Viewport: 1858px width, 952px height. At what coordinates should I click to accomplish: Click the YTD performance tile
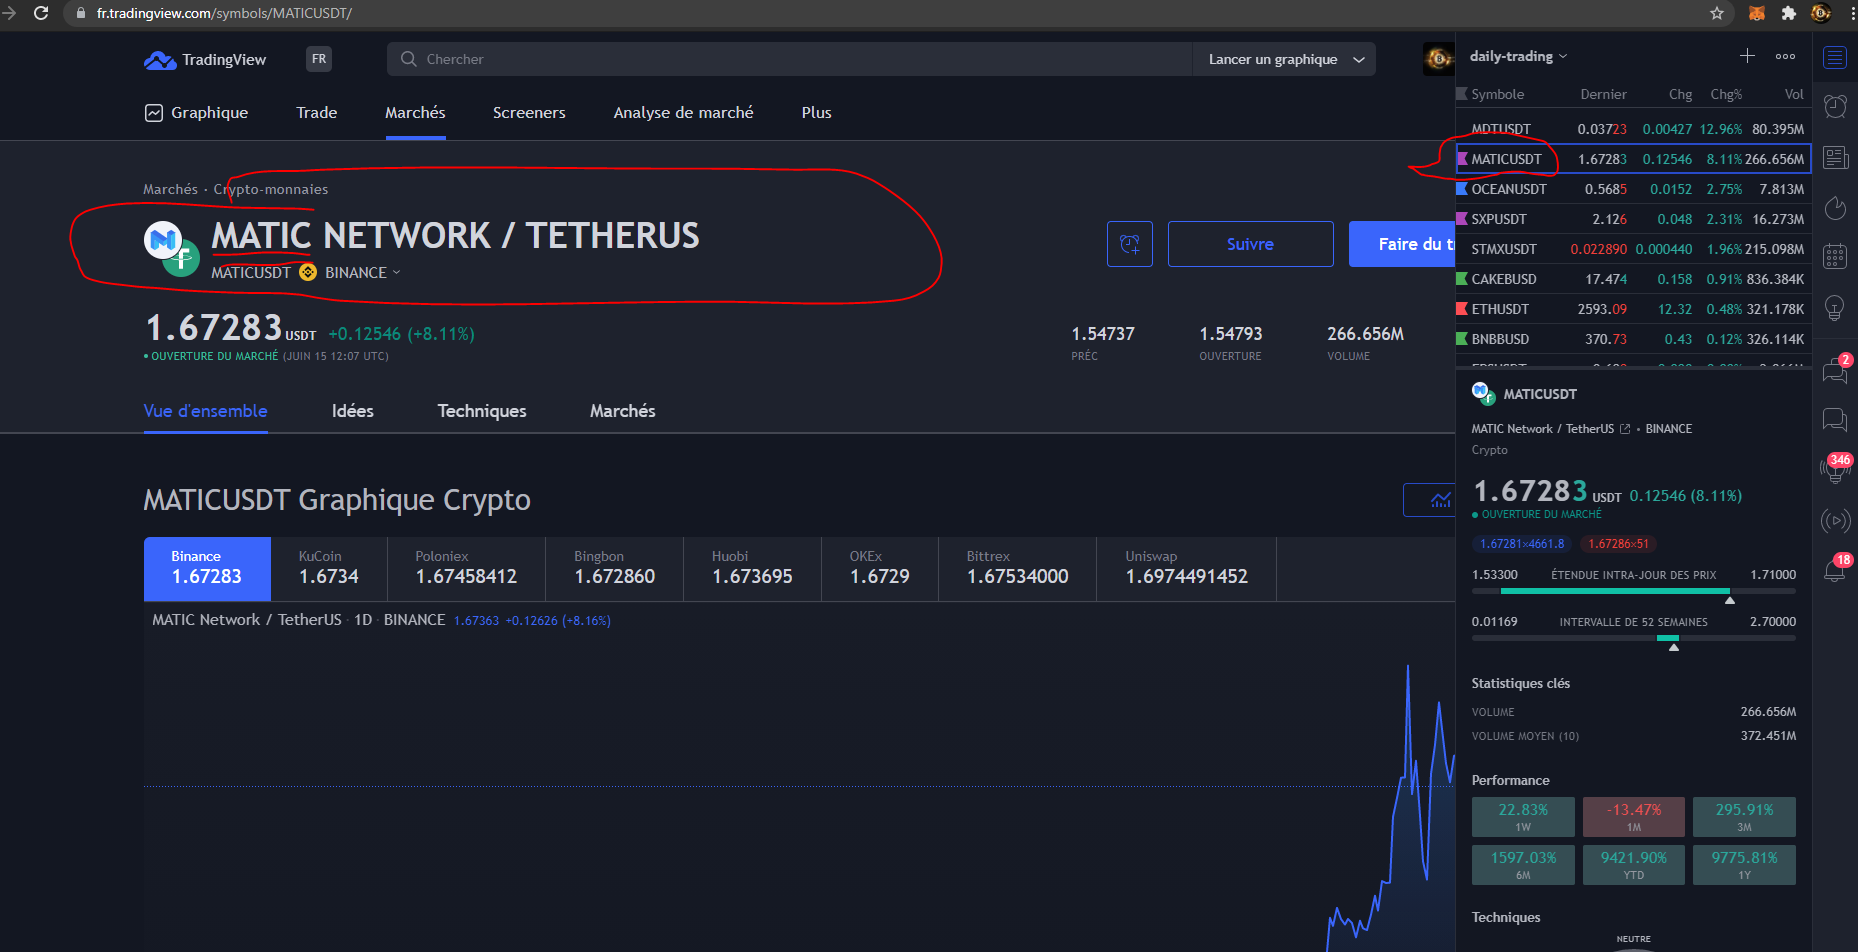(1634, 865)
